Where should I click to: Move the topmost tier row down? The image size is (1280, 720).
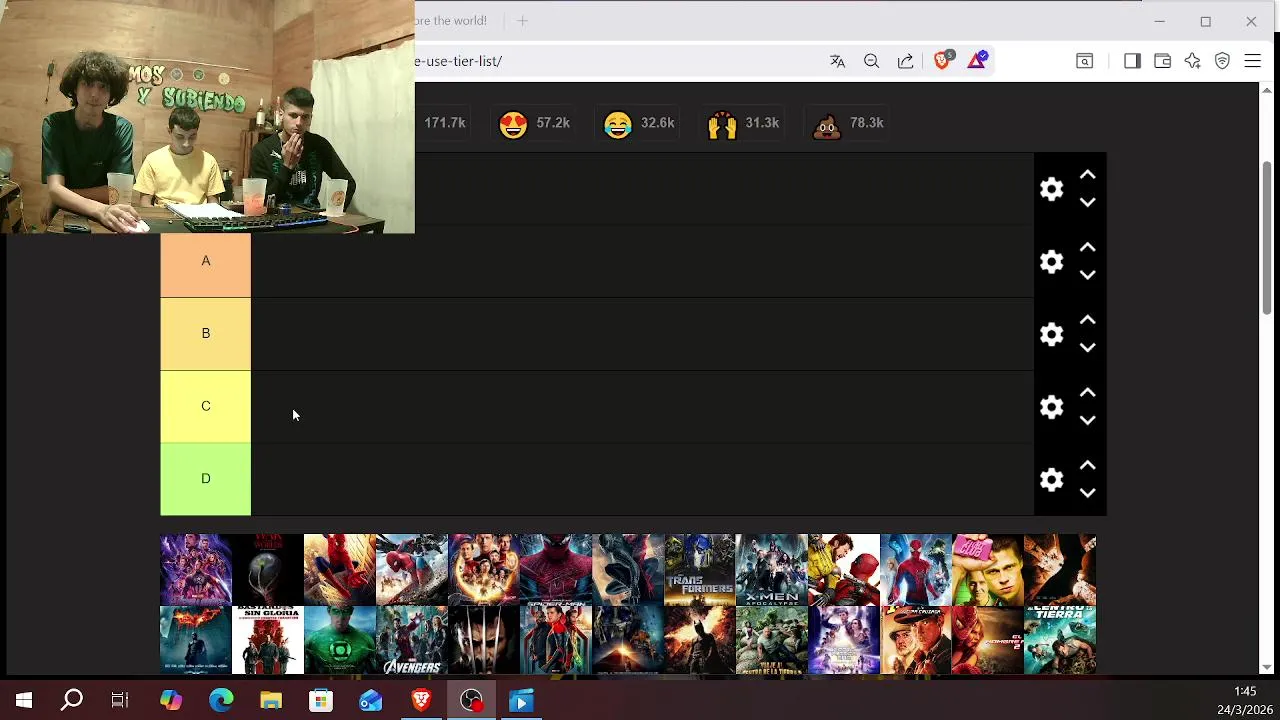coord(1088,202)
